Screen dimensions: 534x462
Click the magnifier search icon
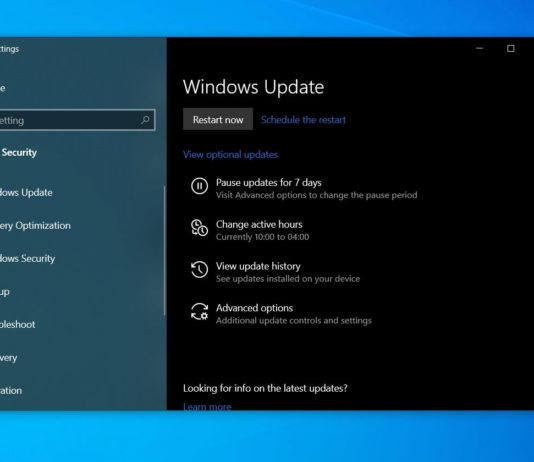[145, 120]
